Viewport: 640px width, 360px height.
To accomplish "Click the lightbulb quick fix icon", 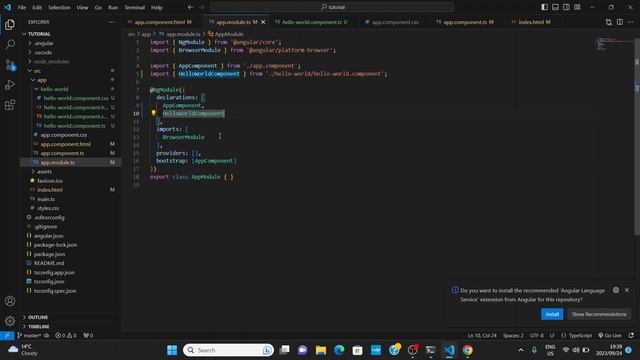I will (x=153, y=113).
